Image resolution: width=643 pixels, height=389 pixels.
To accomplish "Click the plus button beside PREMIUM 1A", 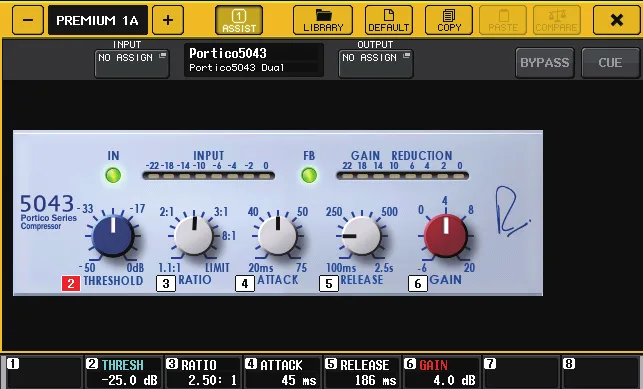I will (x=168, y=20).
